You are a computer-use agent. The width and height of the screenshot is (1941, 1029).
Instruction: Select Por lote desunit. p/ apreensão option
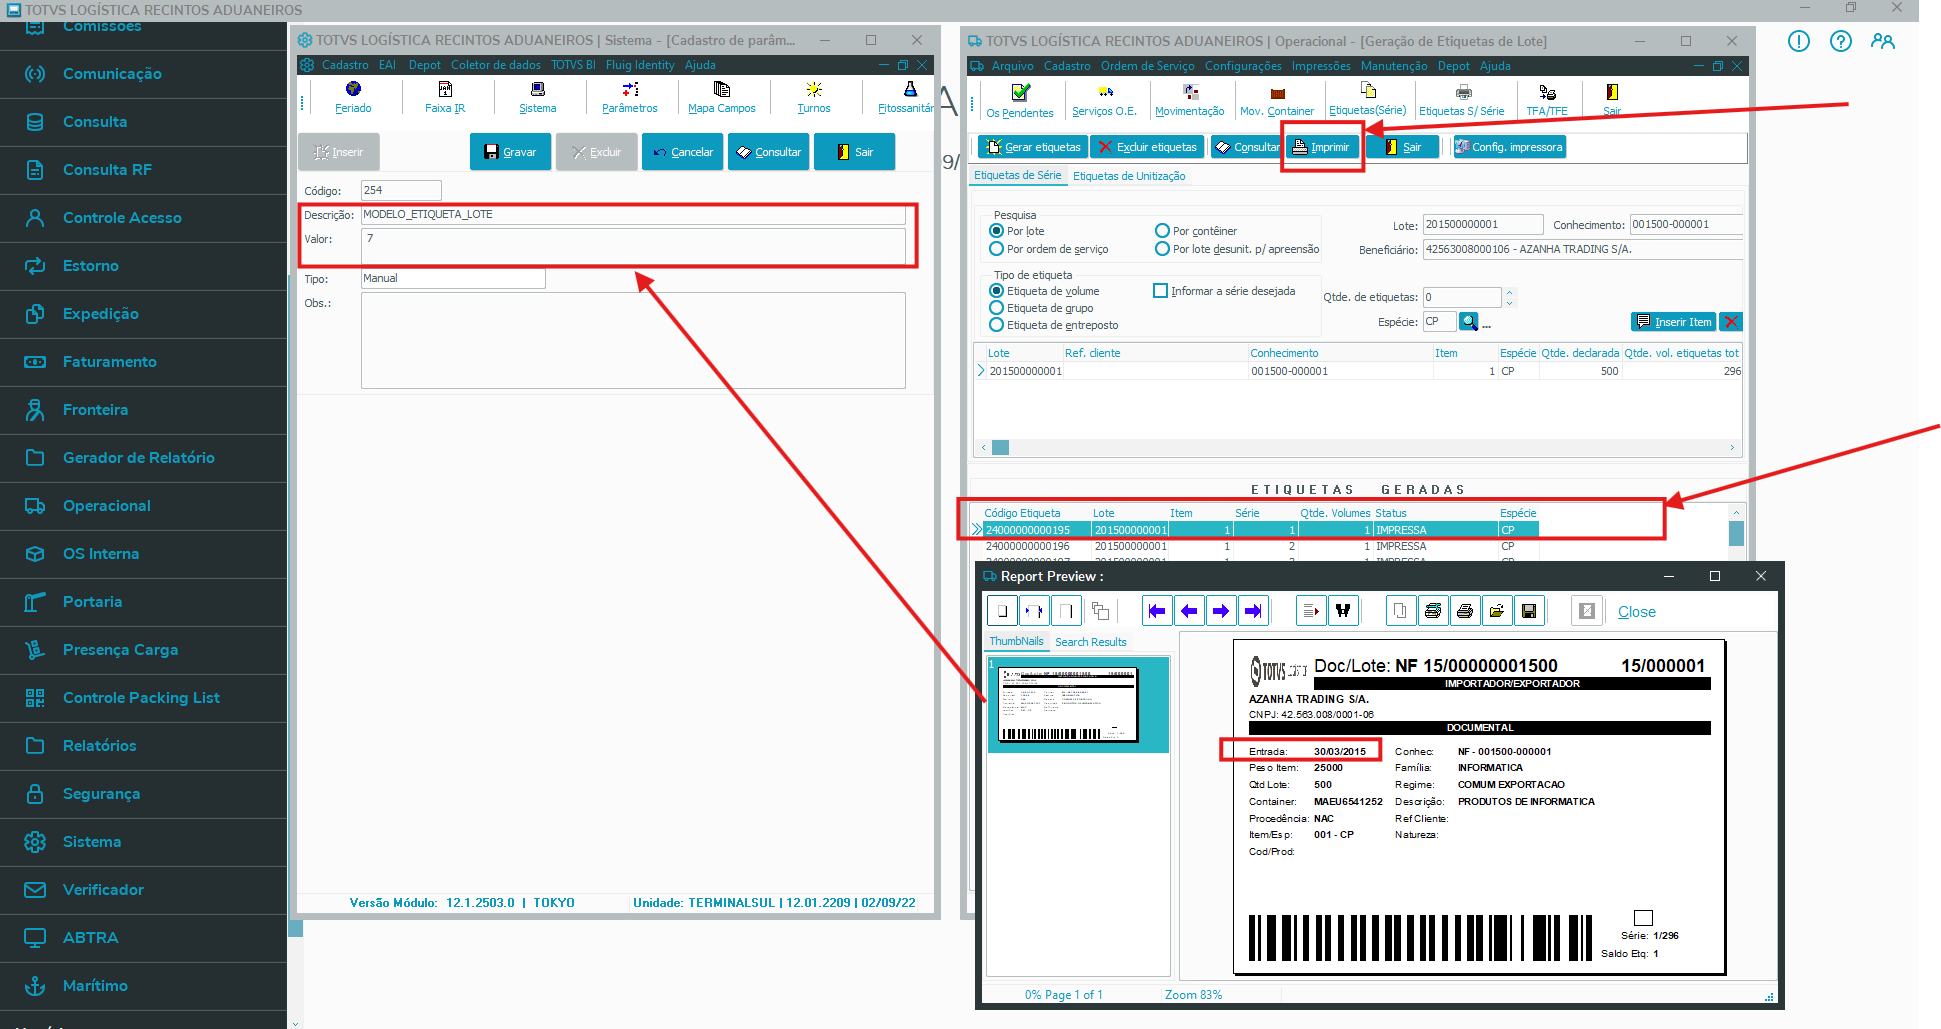1162,249
